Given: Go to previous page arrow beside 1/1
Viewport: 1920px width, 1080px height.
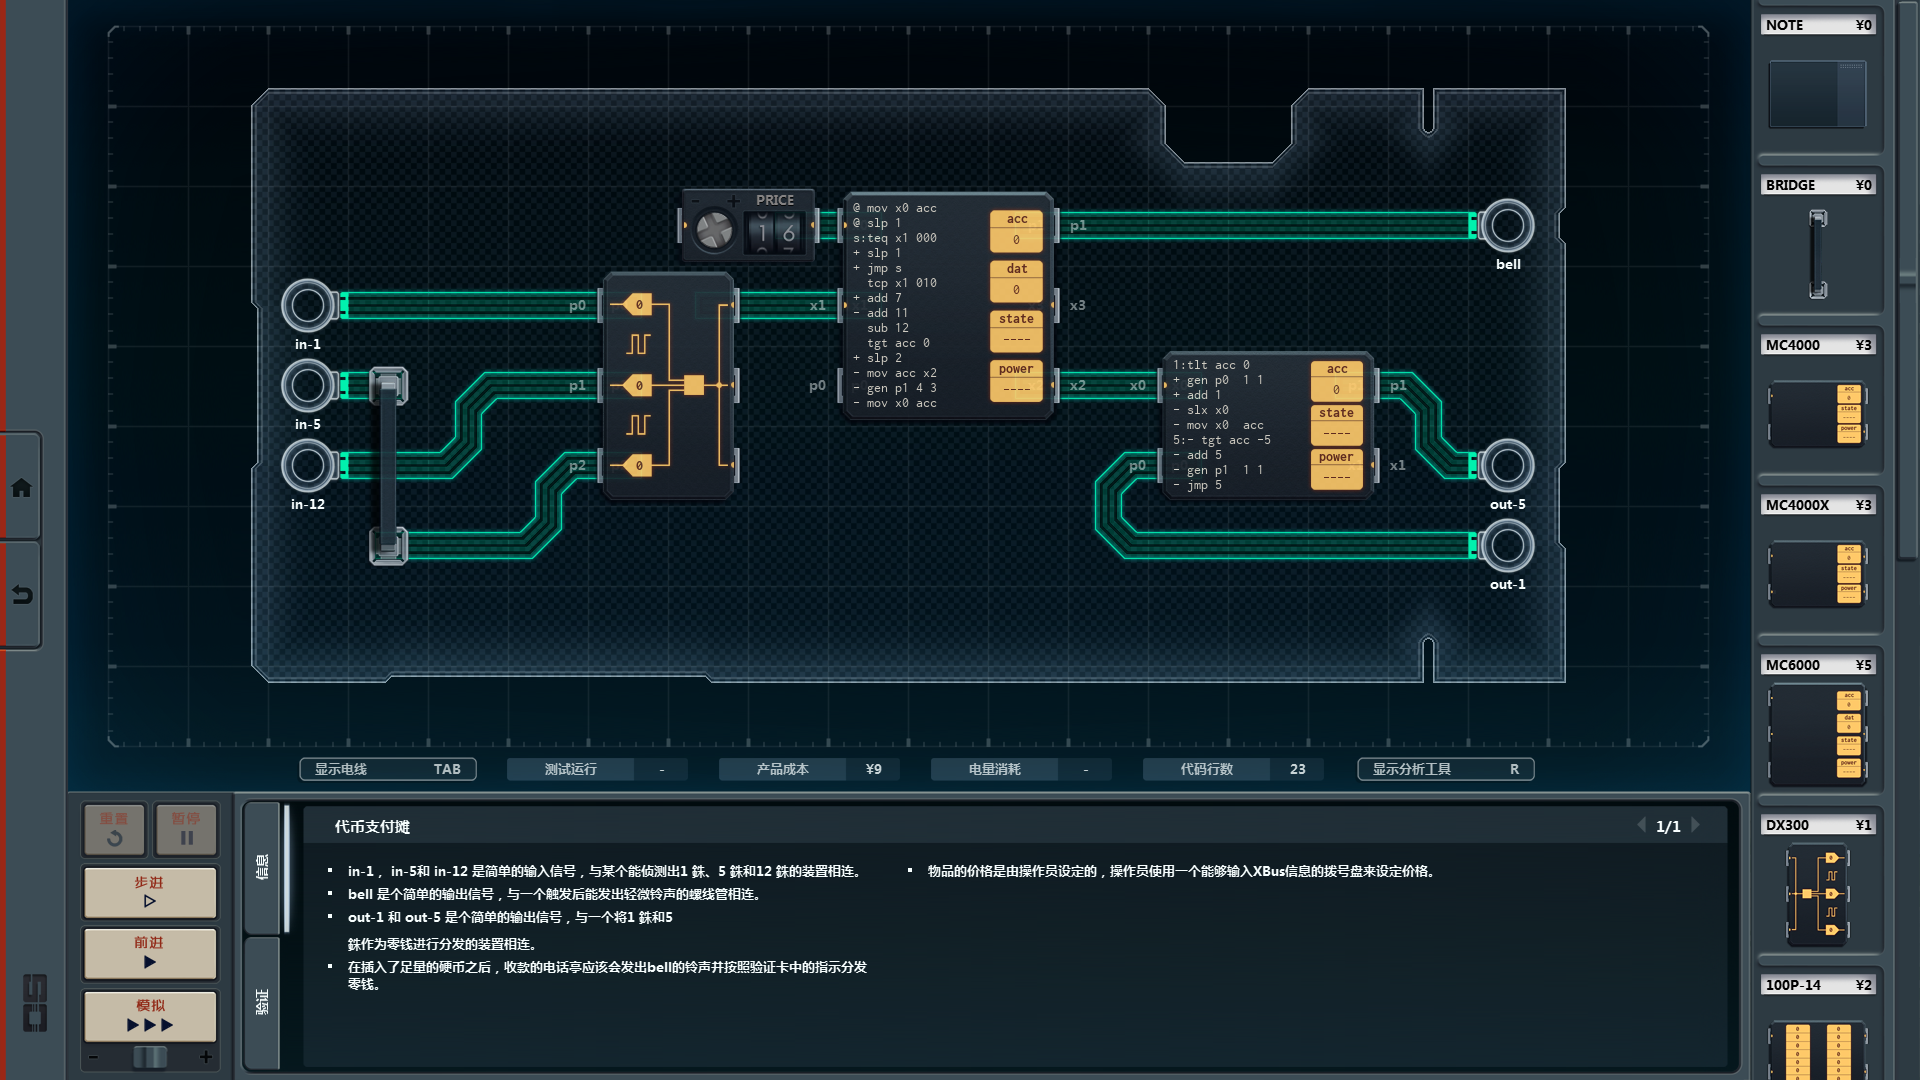Looking at the screenshot, I should pyautogui.click(x=1641, y=825).
